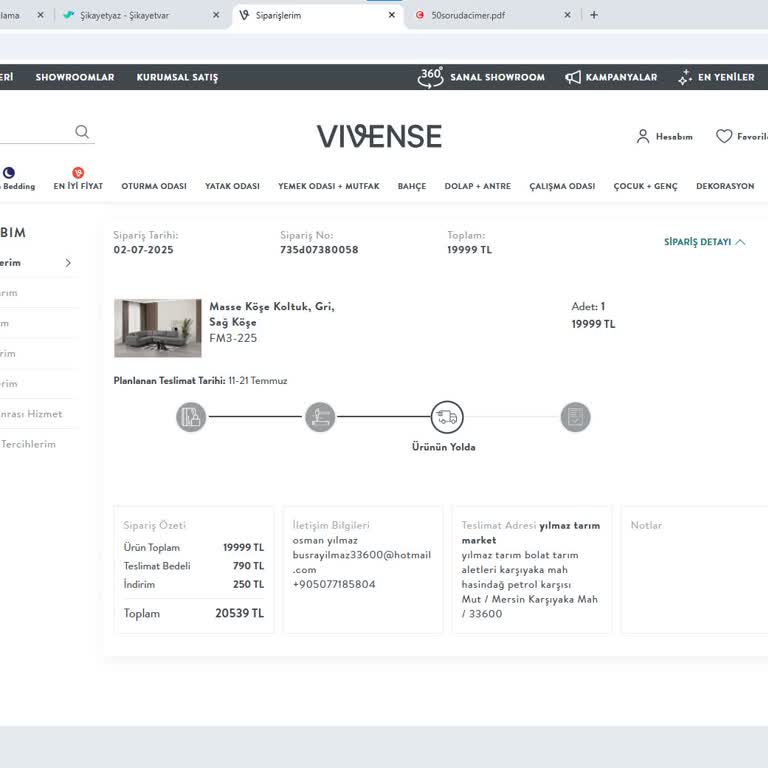The image size is (768, 768).
Task: Click the search magnifier icon
Action: coord(82,132)
